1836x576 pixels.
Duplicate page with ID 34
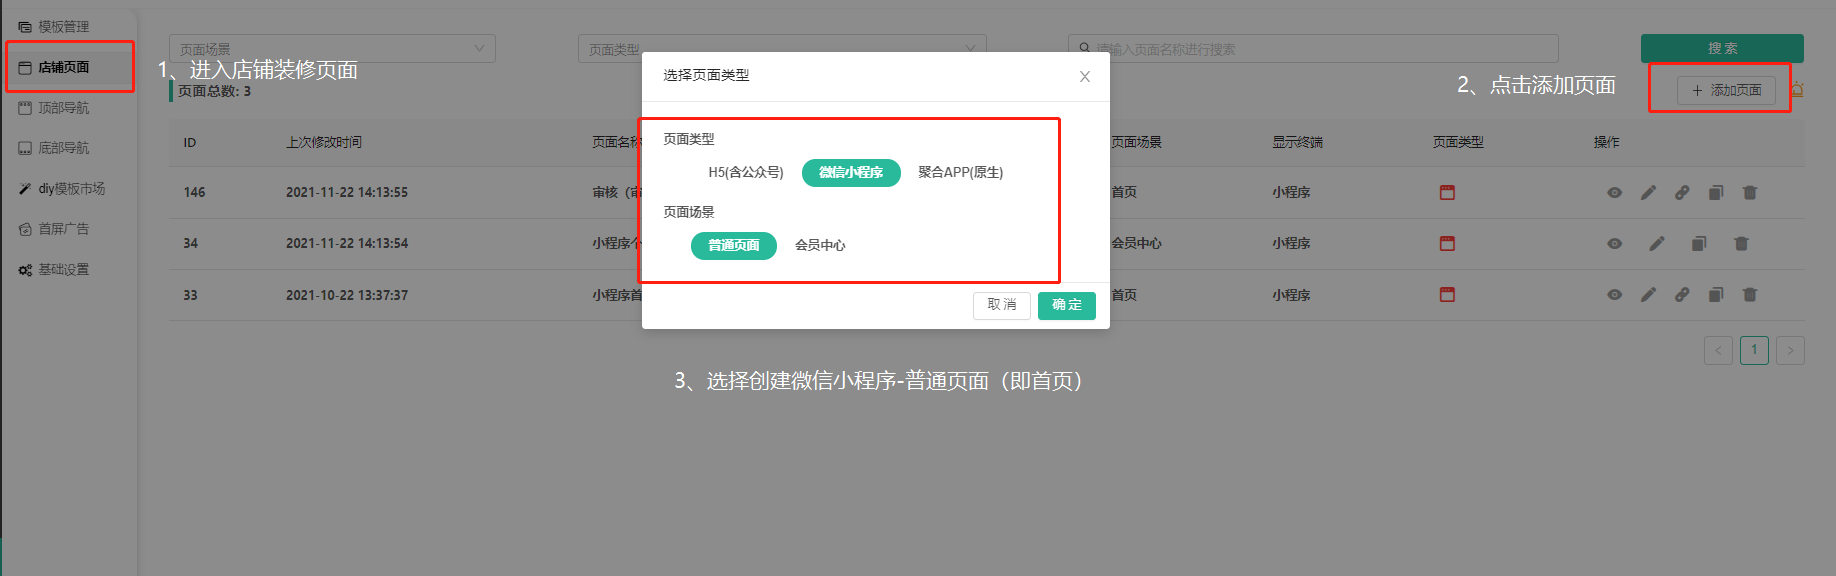pos(1699,244)
